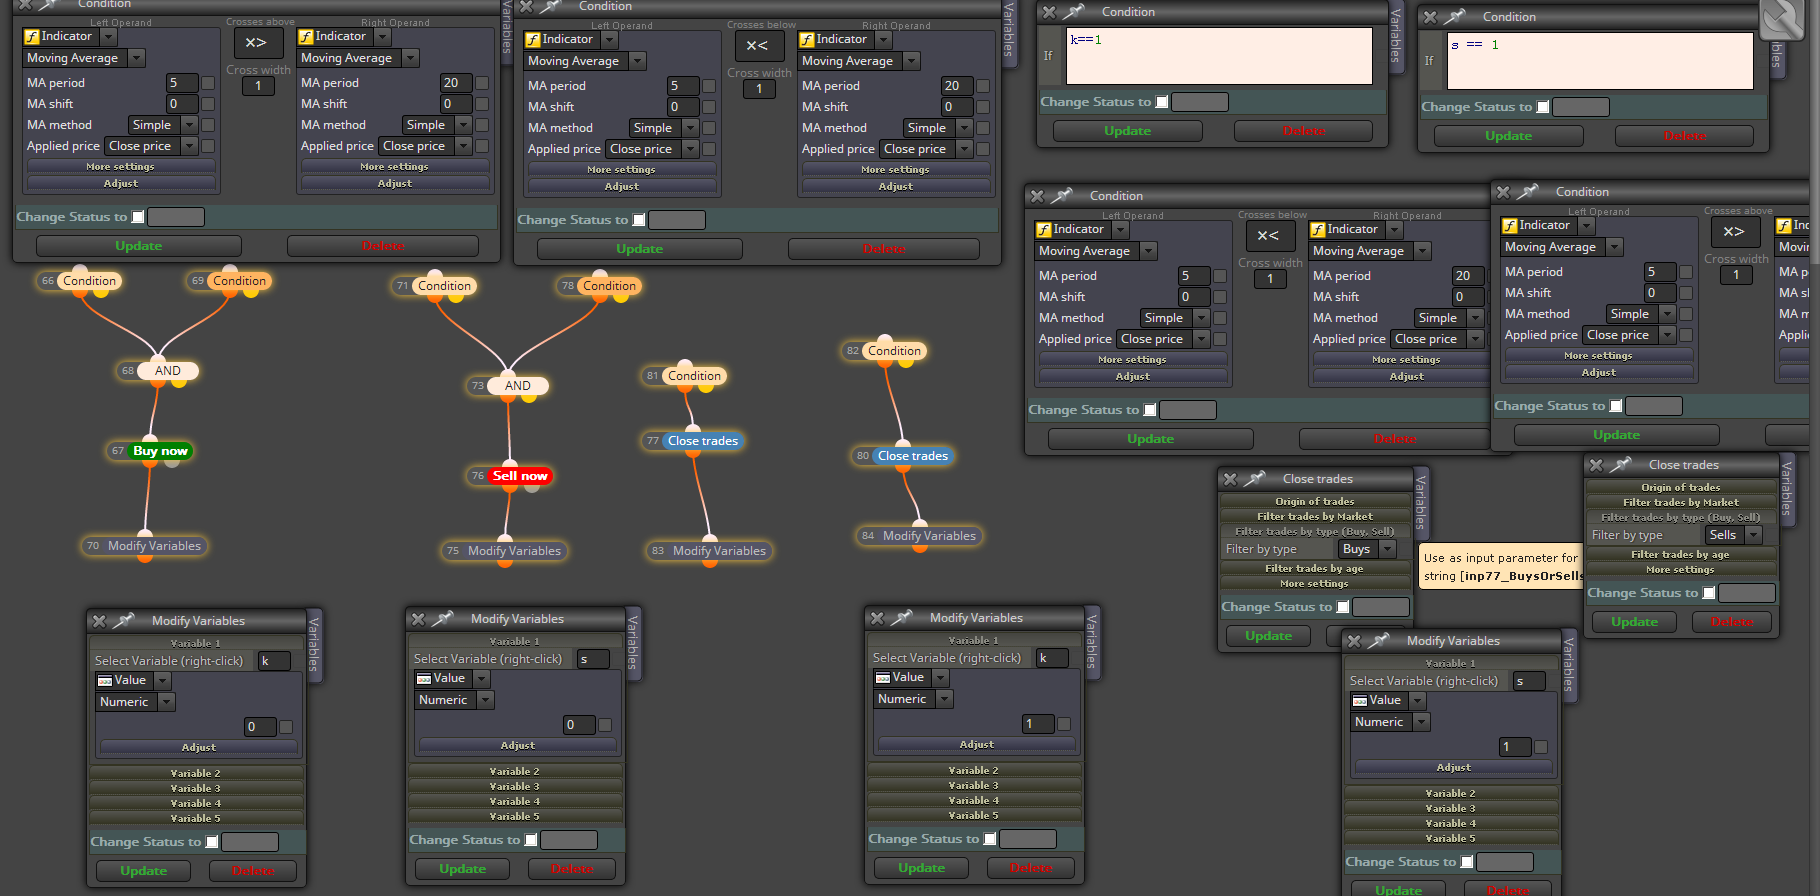The width and height of the screenshot is (1820, 896).
Task: Tick Change Status checkbox in top-center Crosses below panel
Action: 639,220
